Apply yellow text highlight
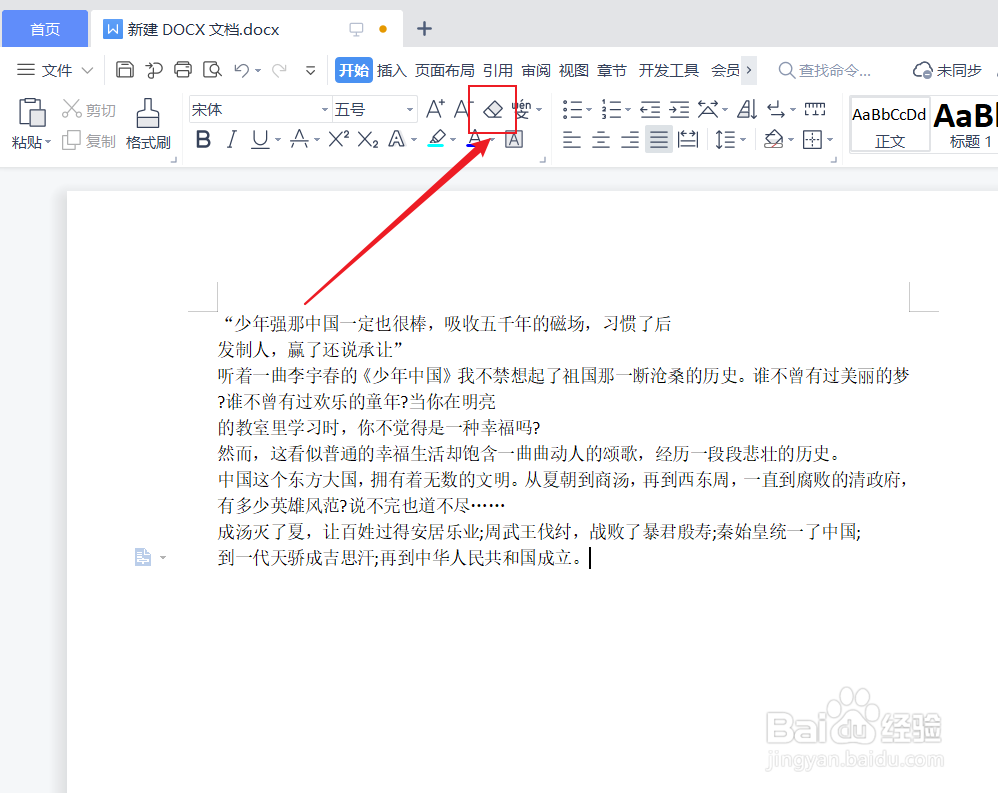998x793 pixels. pyautogui.click(x=438, y=139)
